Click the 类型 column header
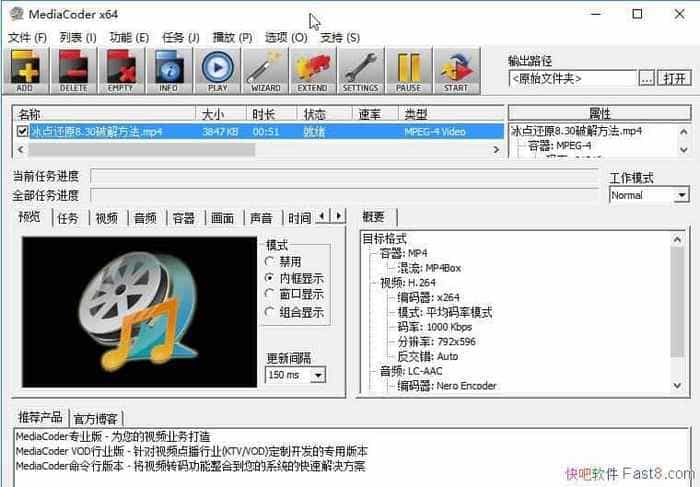This screenshot has height=487, width=700. pyautogui.click(x=451, y=114)
